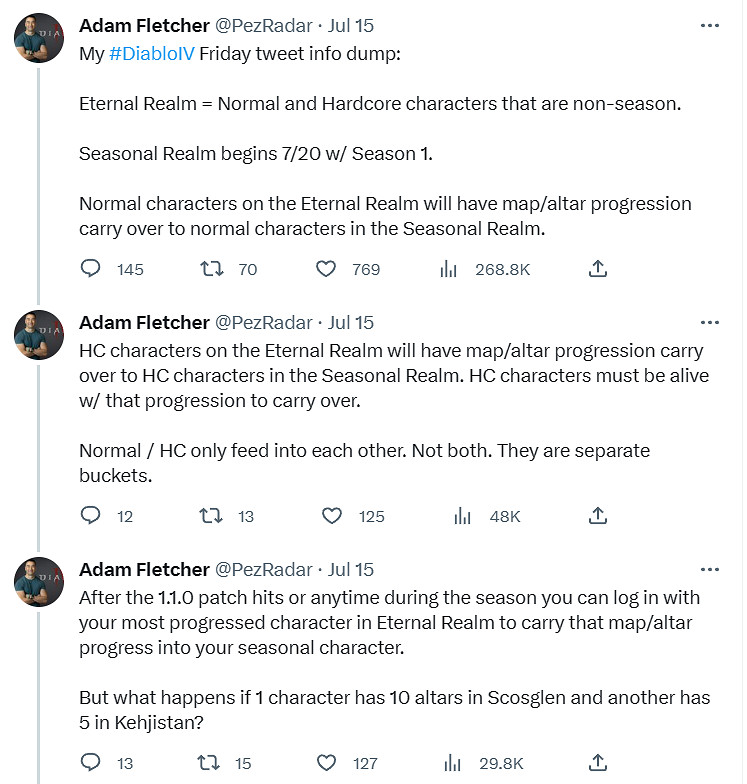Retweet the tweet with 13 retweets
The width and height of the screenshot is (747, 784).
[211, 516]
